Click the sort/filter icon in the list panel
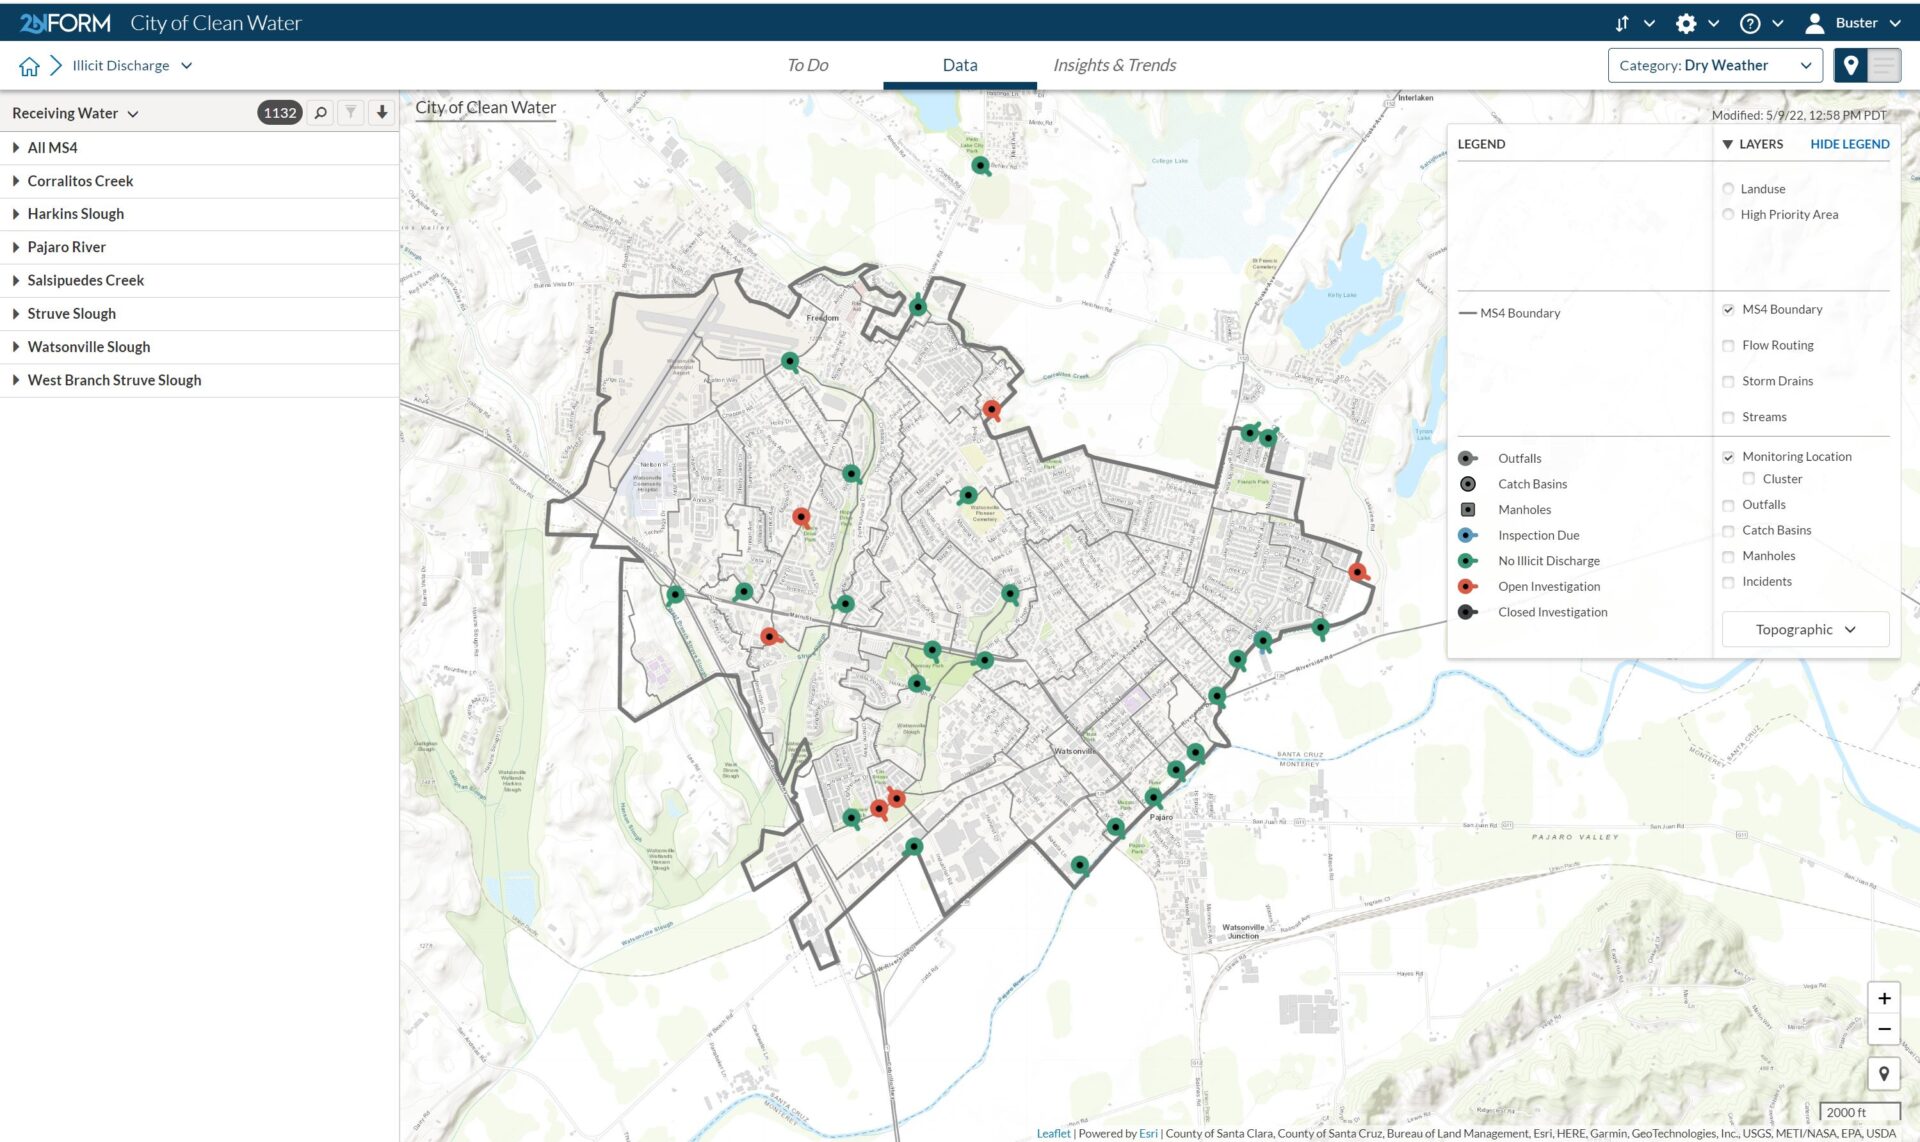Screen dimensions: 1920x1142 click(x=351, y=113)
